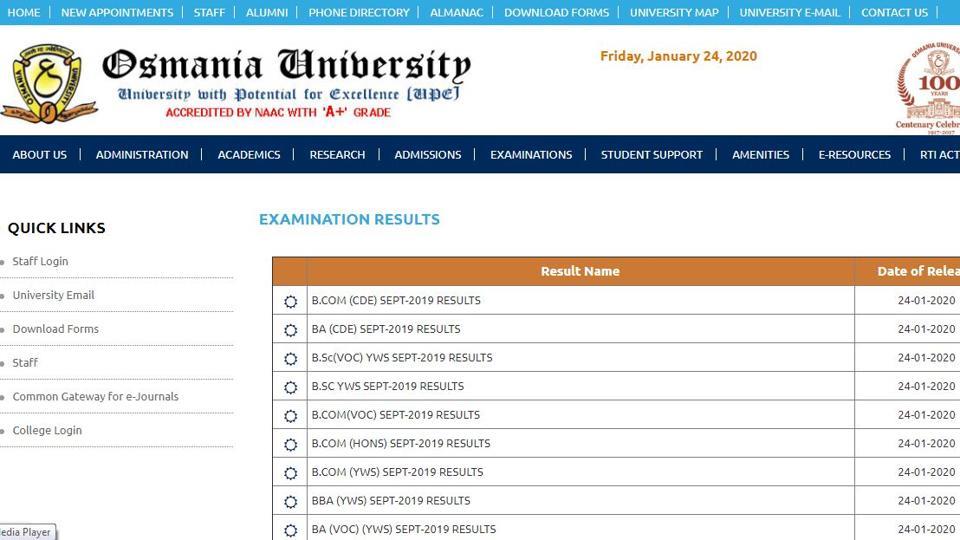
Task: Click the QUICK LINKS heading
Action: coord(56,228)
